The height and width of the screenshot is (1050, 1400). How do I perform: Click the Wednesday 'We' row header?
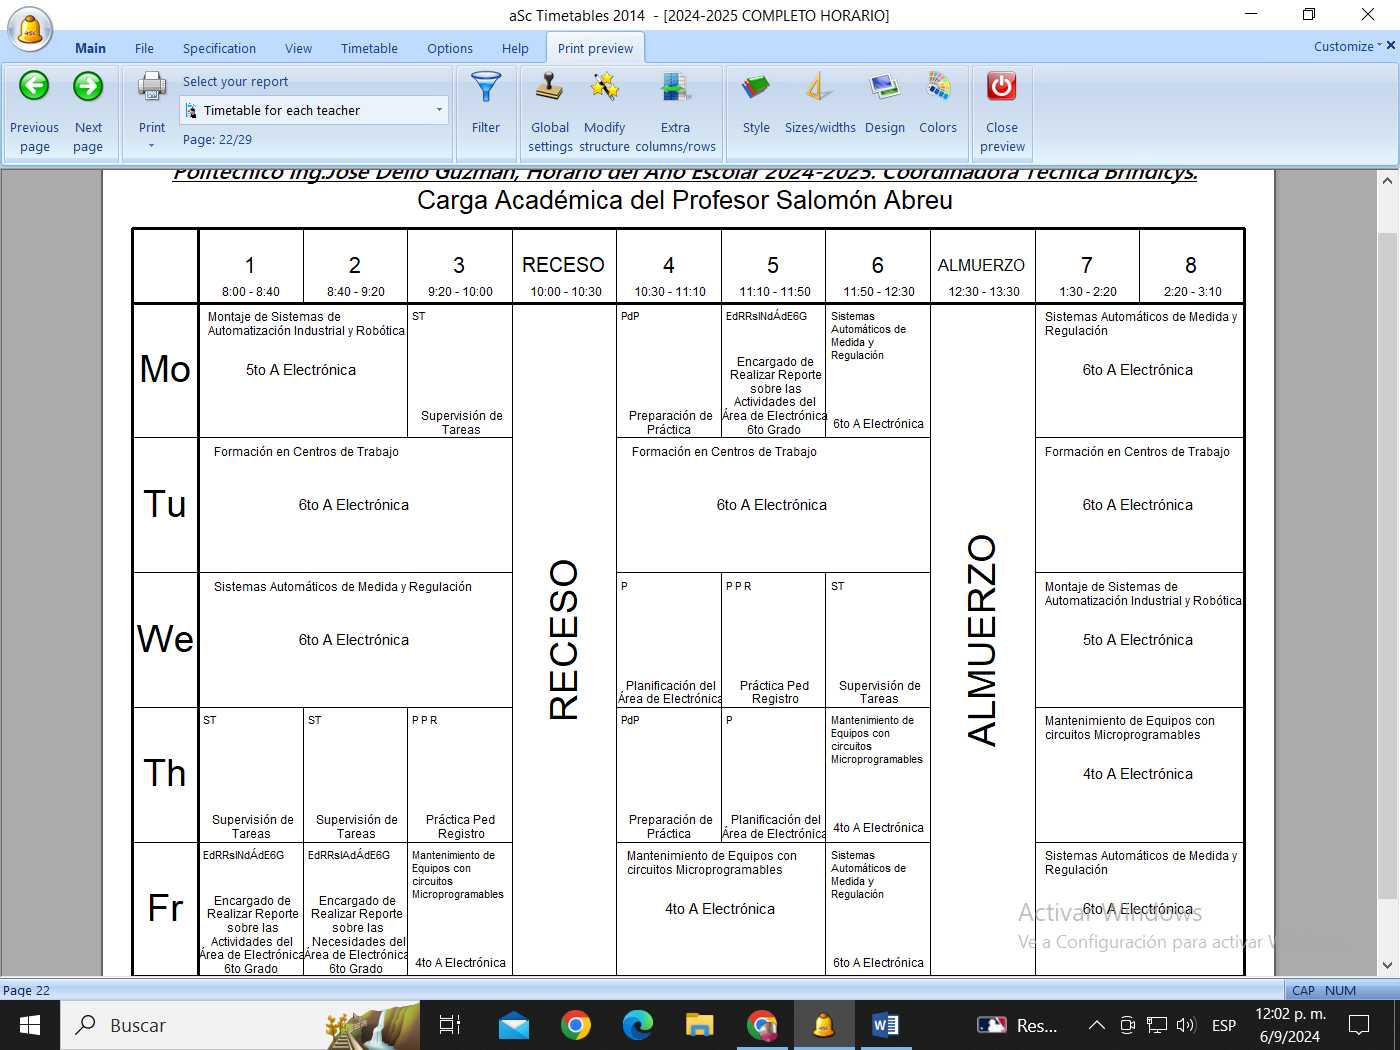[165, 639]
